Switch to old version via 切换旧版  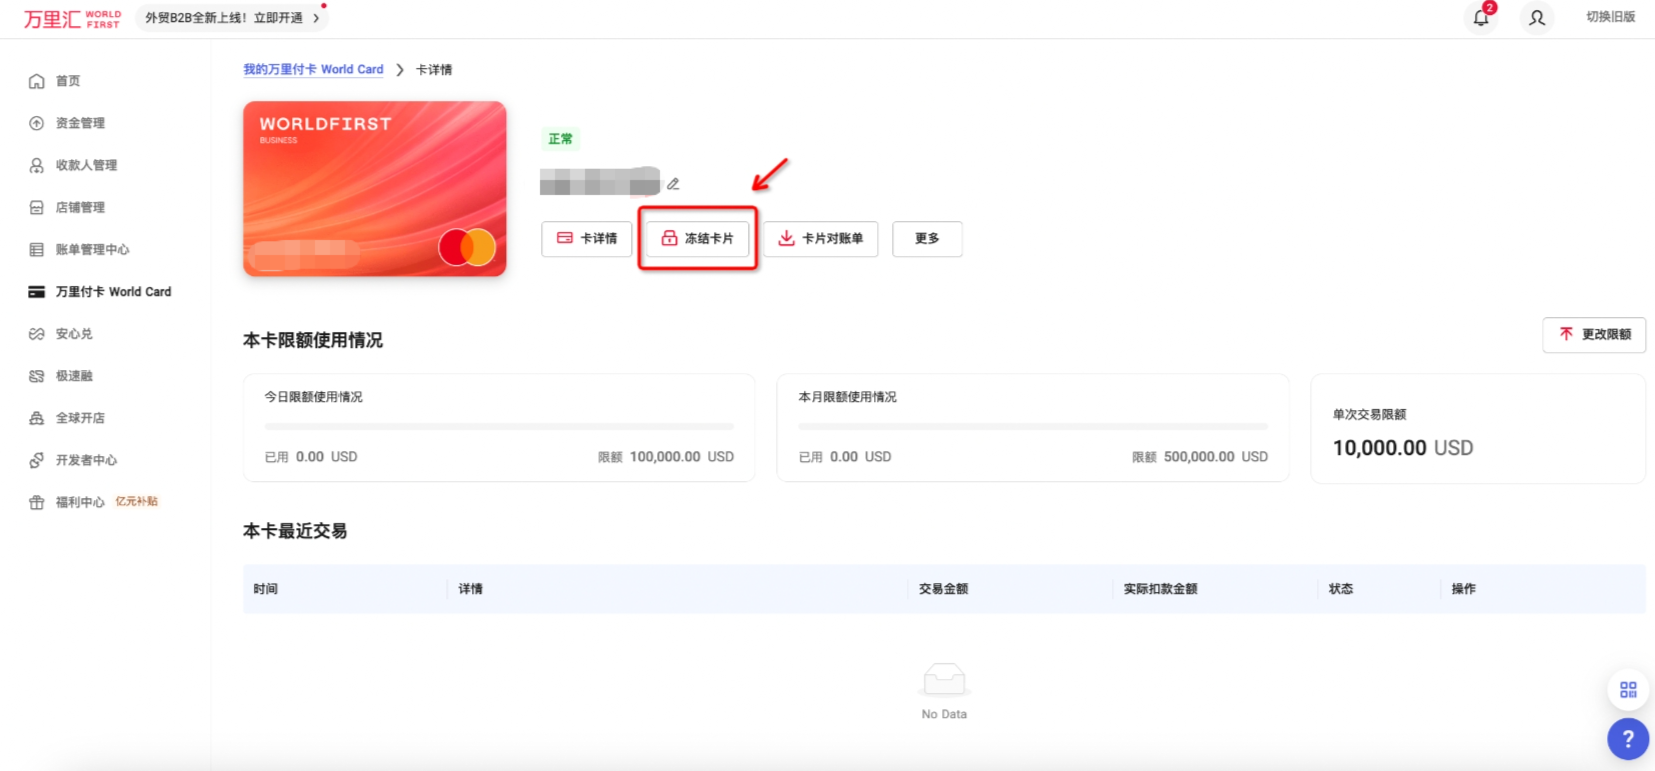(x=1610, y=17)
